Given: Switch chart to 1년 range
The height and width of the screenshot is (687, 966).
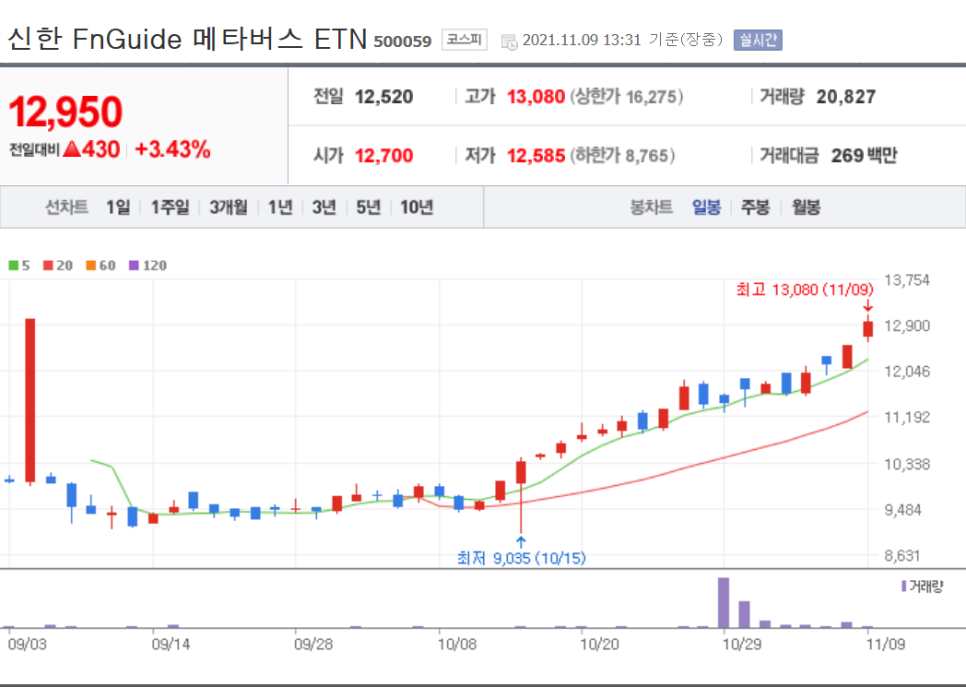Looking at the screenshot, I should pos(280,207).
